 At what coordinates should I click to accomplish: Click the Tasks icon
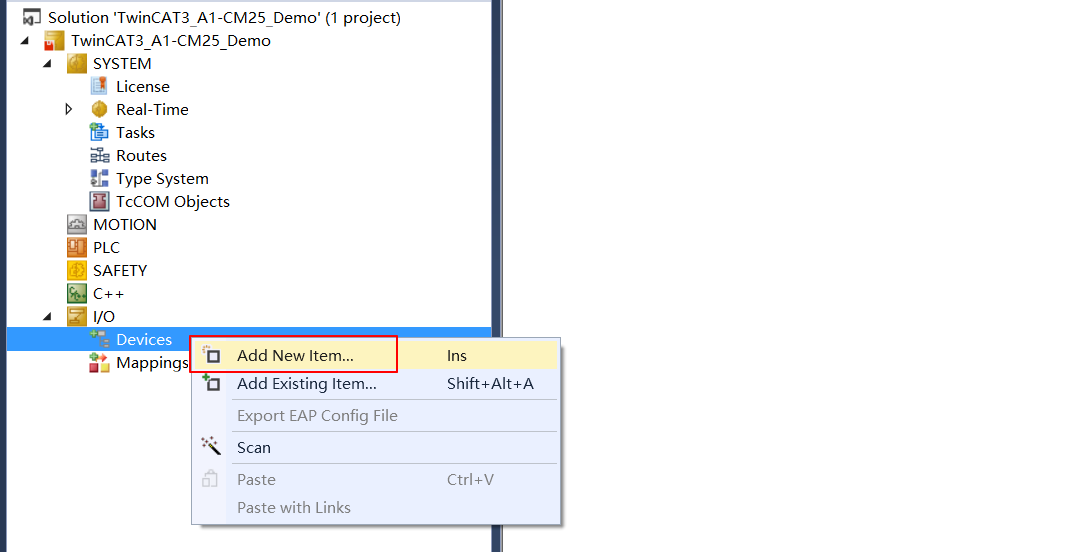[x=100, y=132]
